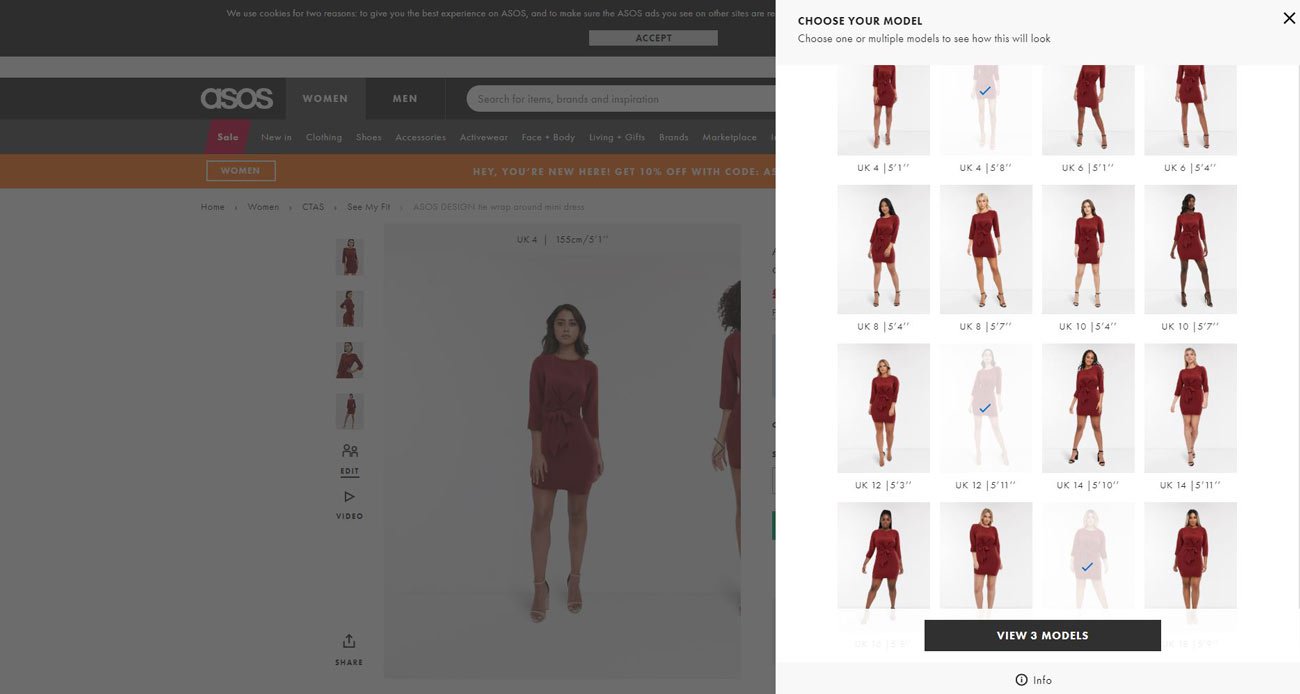Select the UK 8 5'4'' model
Screen dimensions: 1300x694
click(884, 250)
